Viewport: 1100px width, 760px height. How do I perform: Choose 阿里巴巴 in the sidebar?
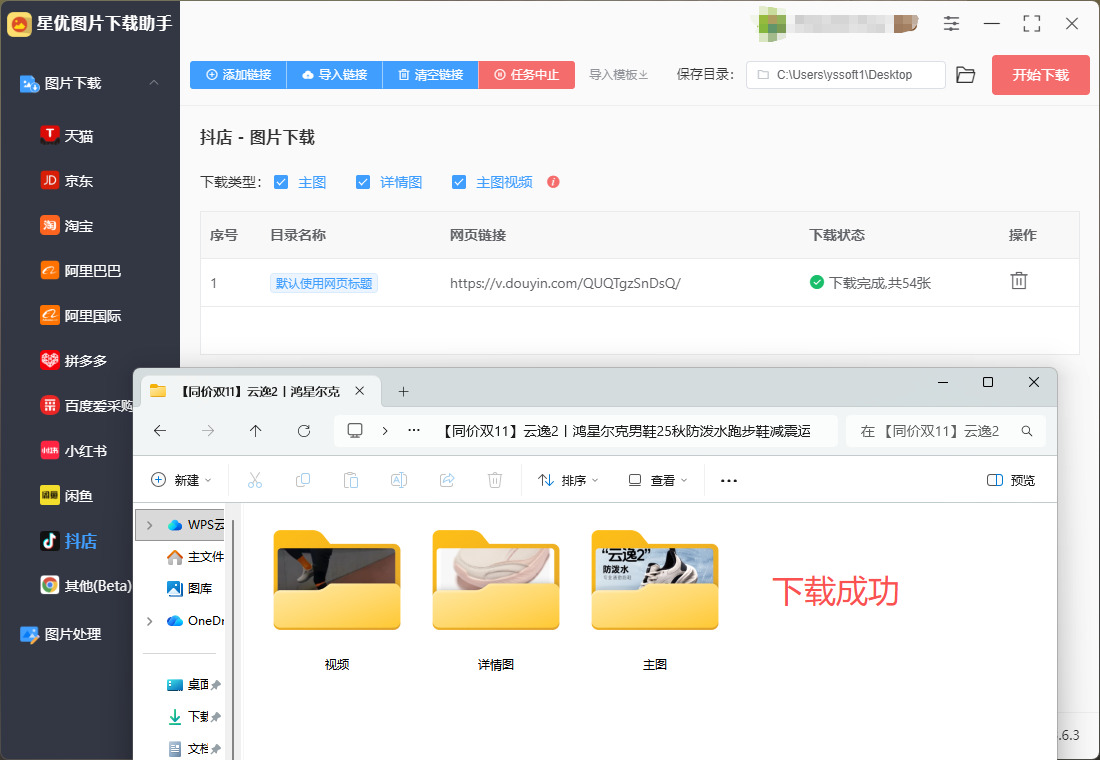81,270
